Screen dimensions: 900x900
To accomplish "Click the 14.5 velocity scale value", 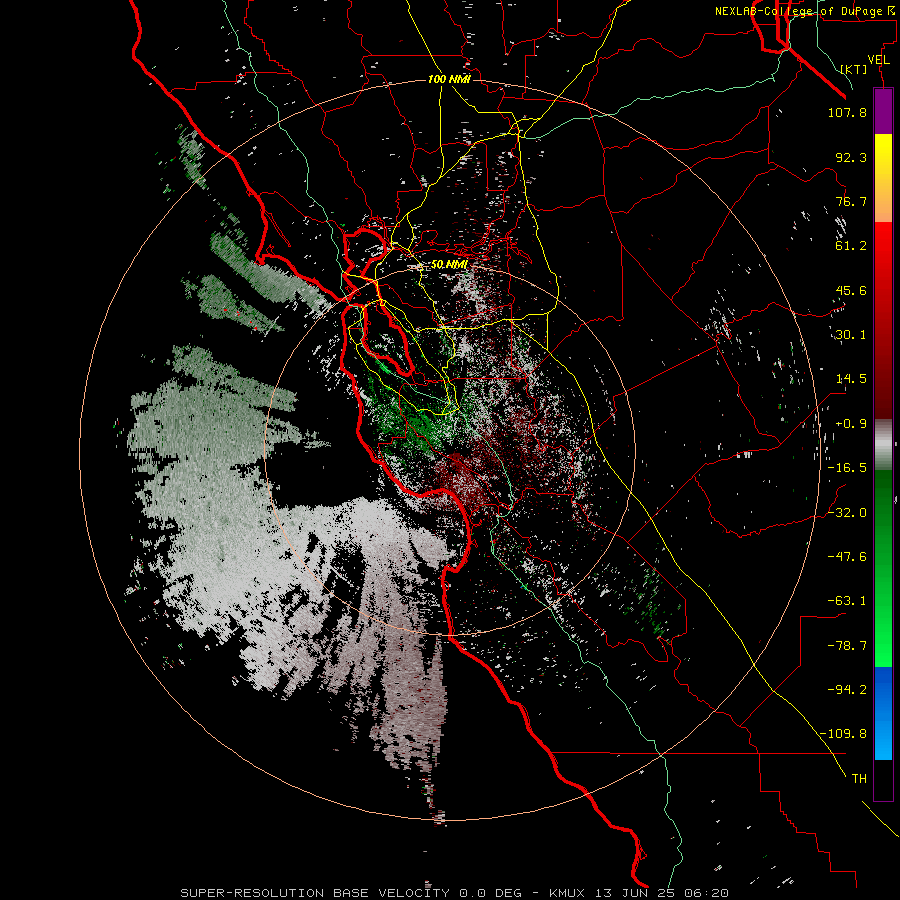I will click(x=851, y=379).
